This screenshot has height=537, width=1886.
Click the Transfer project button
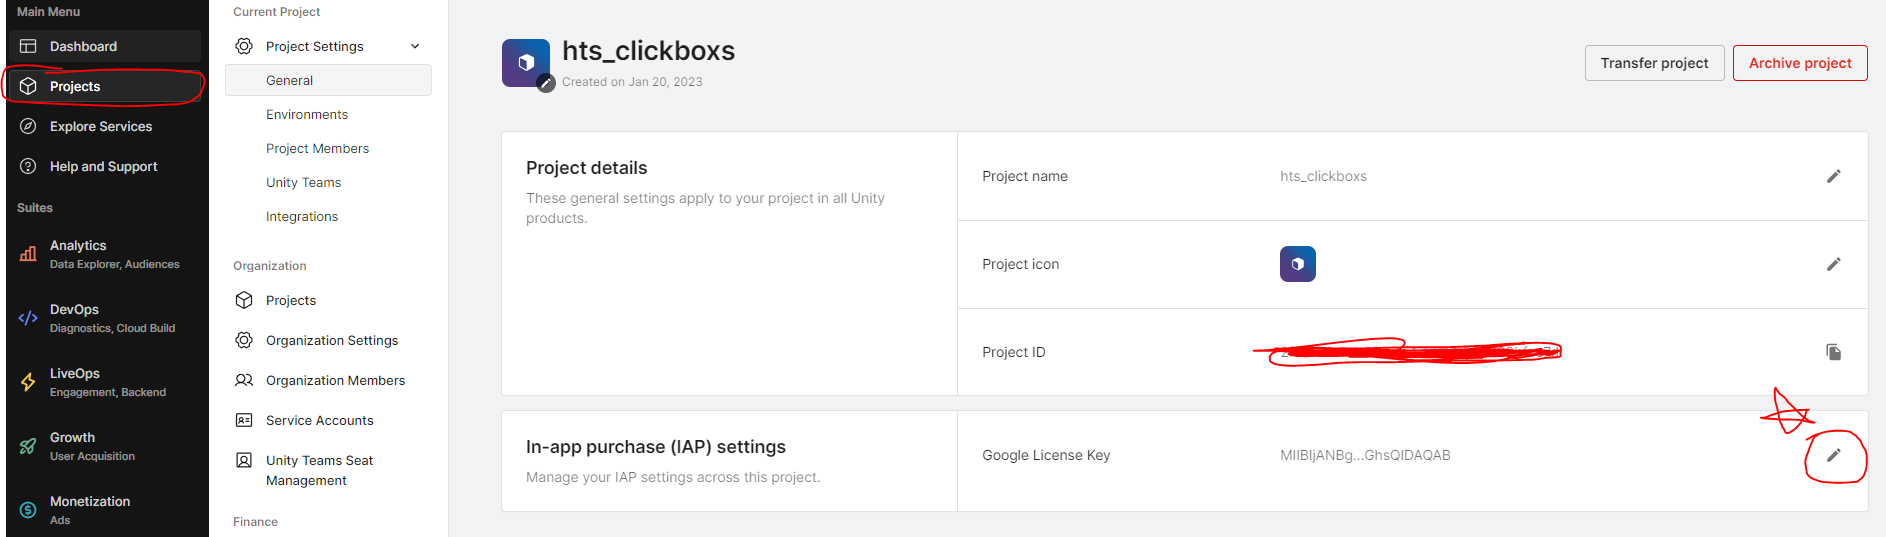[x=1654, y=63]
